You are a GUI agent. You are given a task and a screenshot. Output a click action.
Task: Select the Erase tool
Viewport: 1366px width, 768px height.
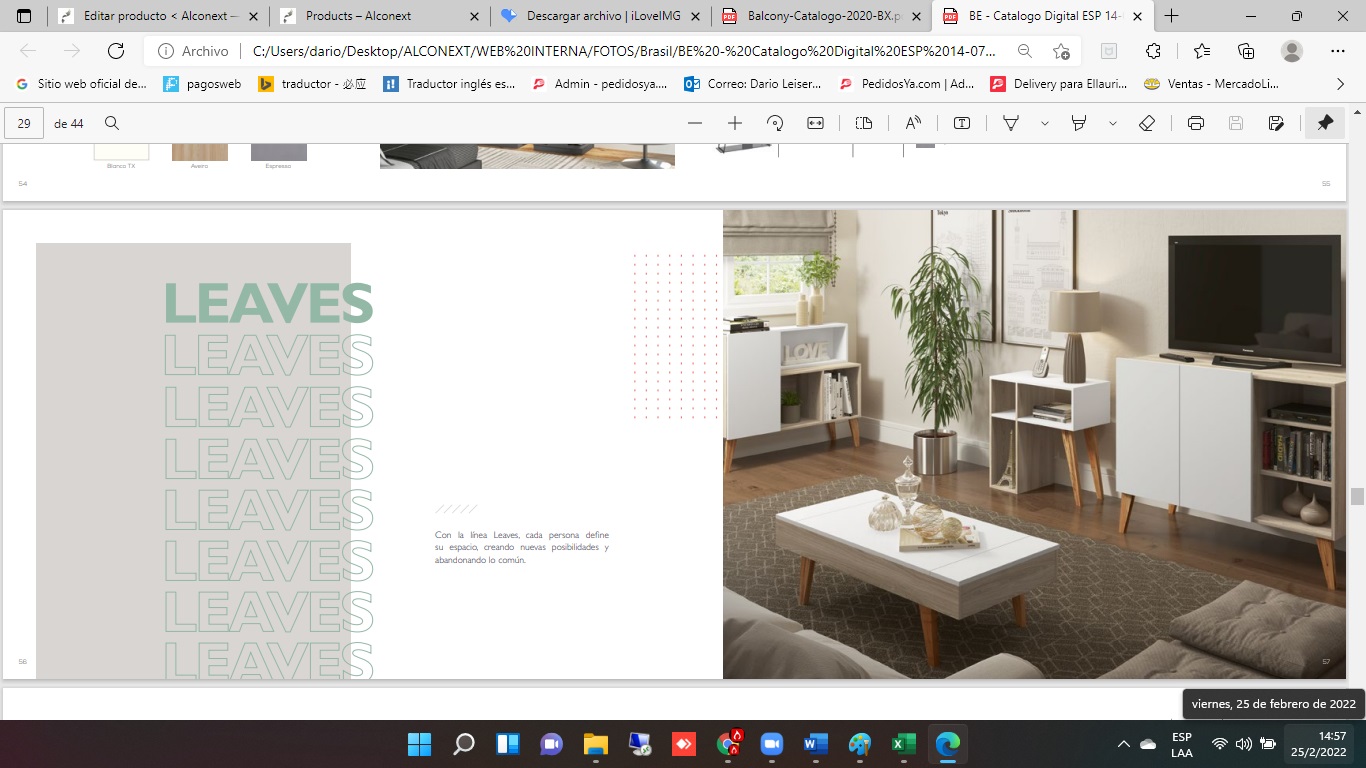click(1147, 123)
